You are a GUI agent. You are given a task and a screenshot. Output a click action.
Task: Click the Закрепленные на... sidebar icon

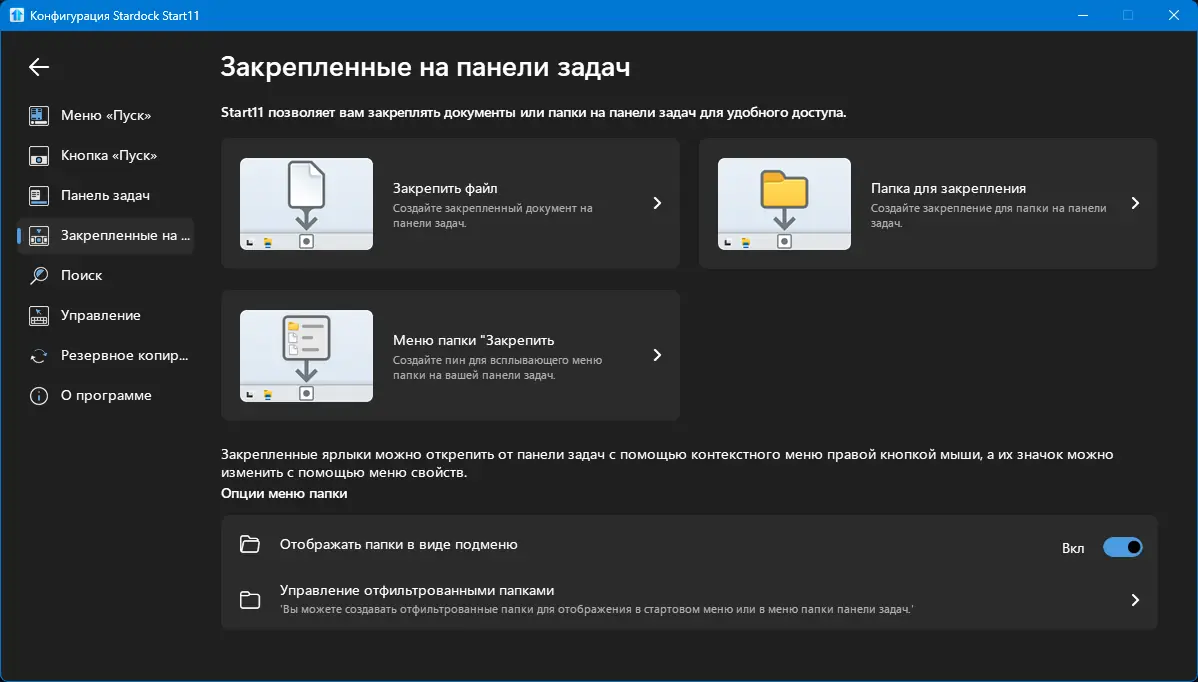pyautogui.click(x=39, y=236)
